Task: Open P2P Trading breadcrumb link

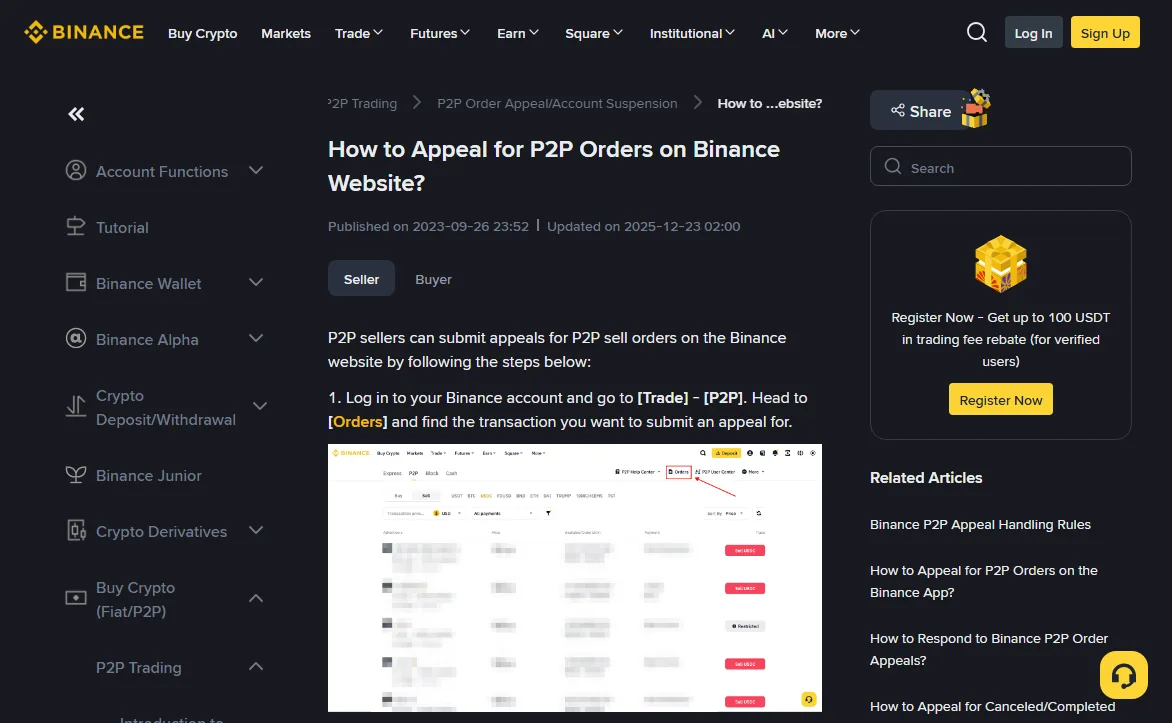Action: [363, 103]
